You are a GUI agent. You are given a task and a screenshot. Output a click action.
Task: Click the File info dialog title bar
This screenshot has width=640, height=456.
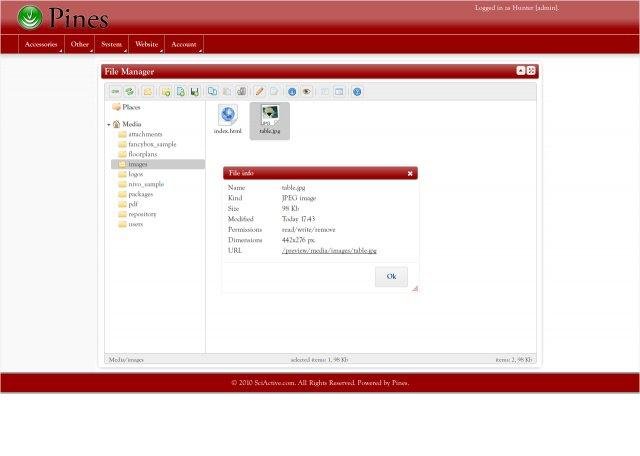pos(320,173)
